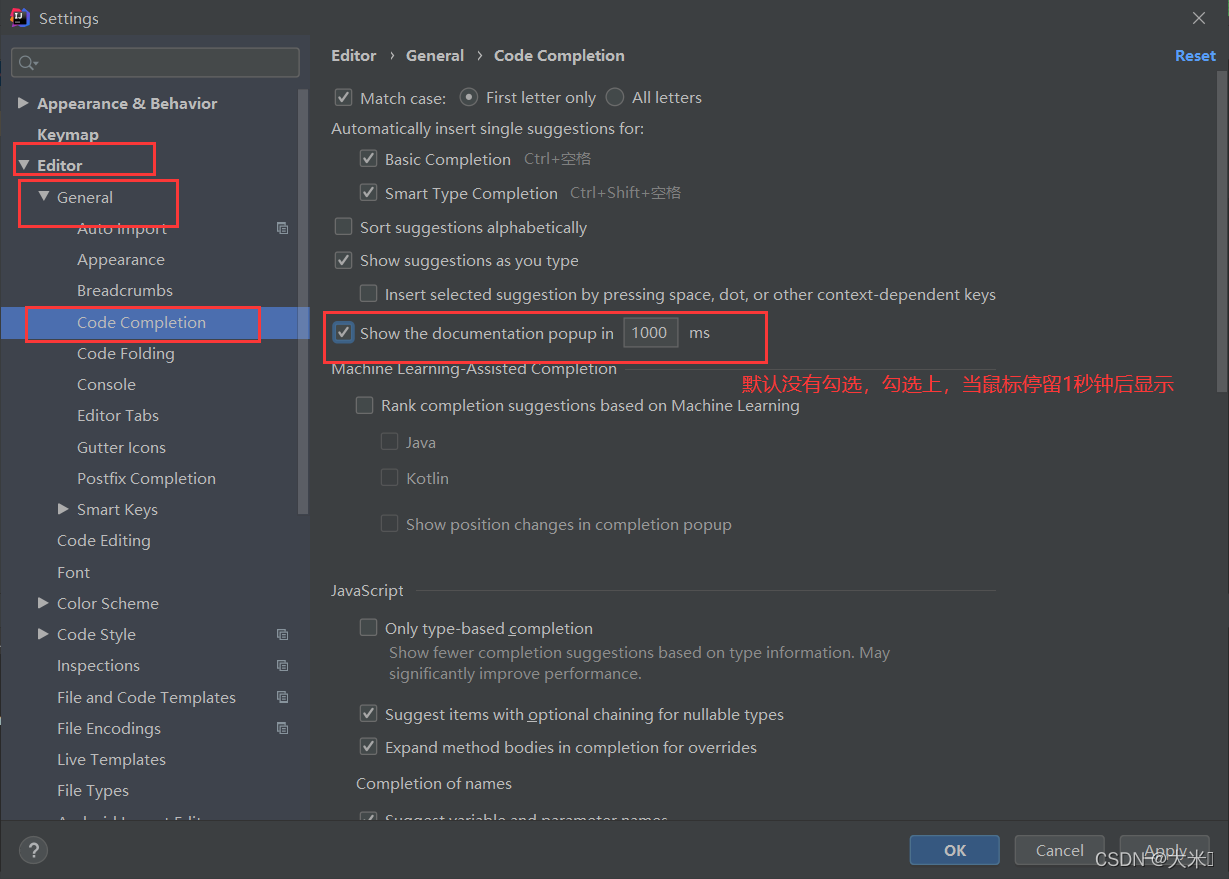Enable Rank completion suggestions based on Machine Learning
The height and width of the screenshot is (879, 1229).
pos(365,405)
